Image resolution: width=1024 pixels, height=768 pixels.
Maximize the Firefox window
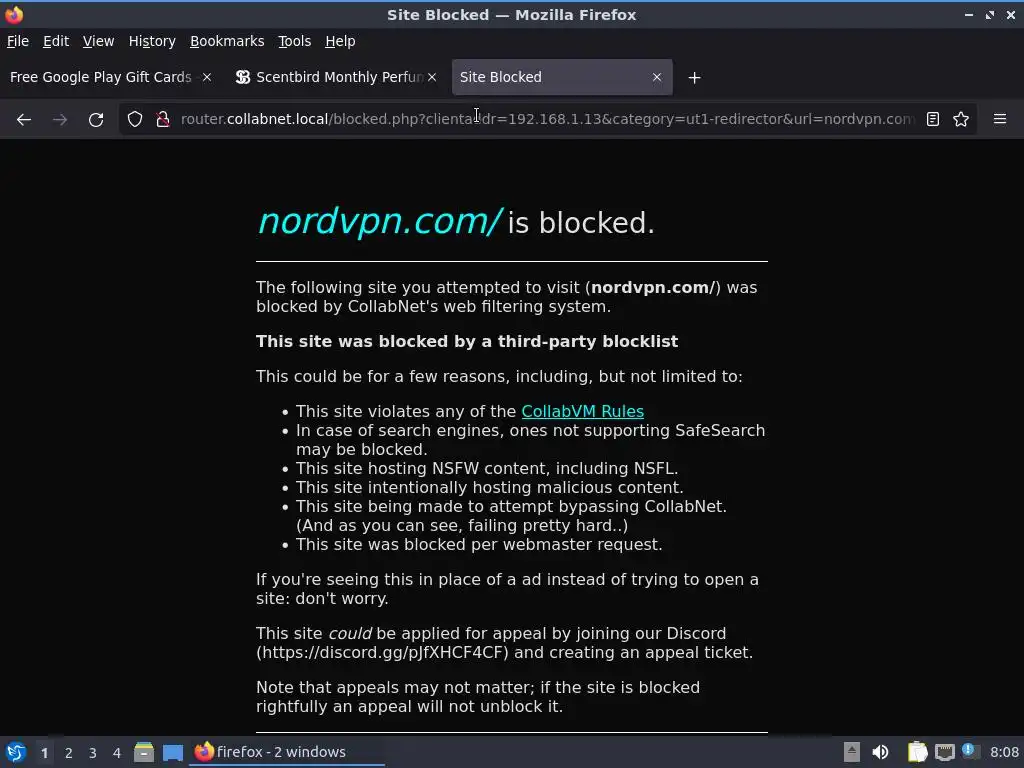tap(990, 14)
